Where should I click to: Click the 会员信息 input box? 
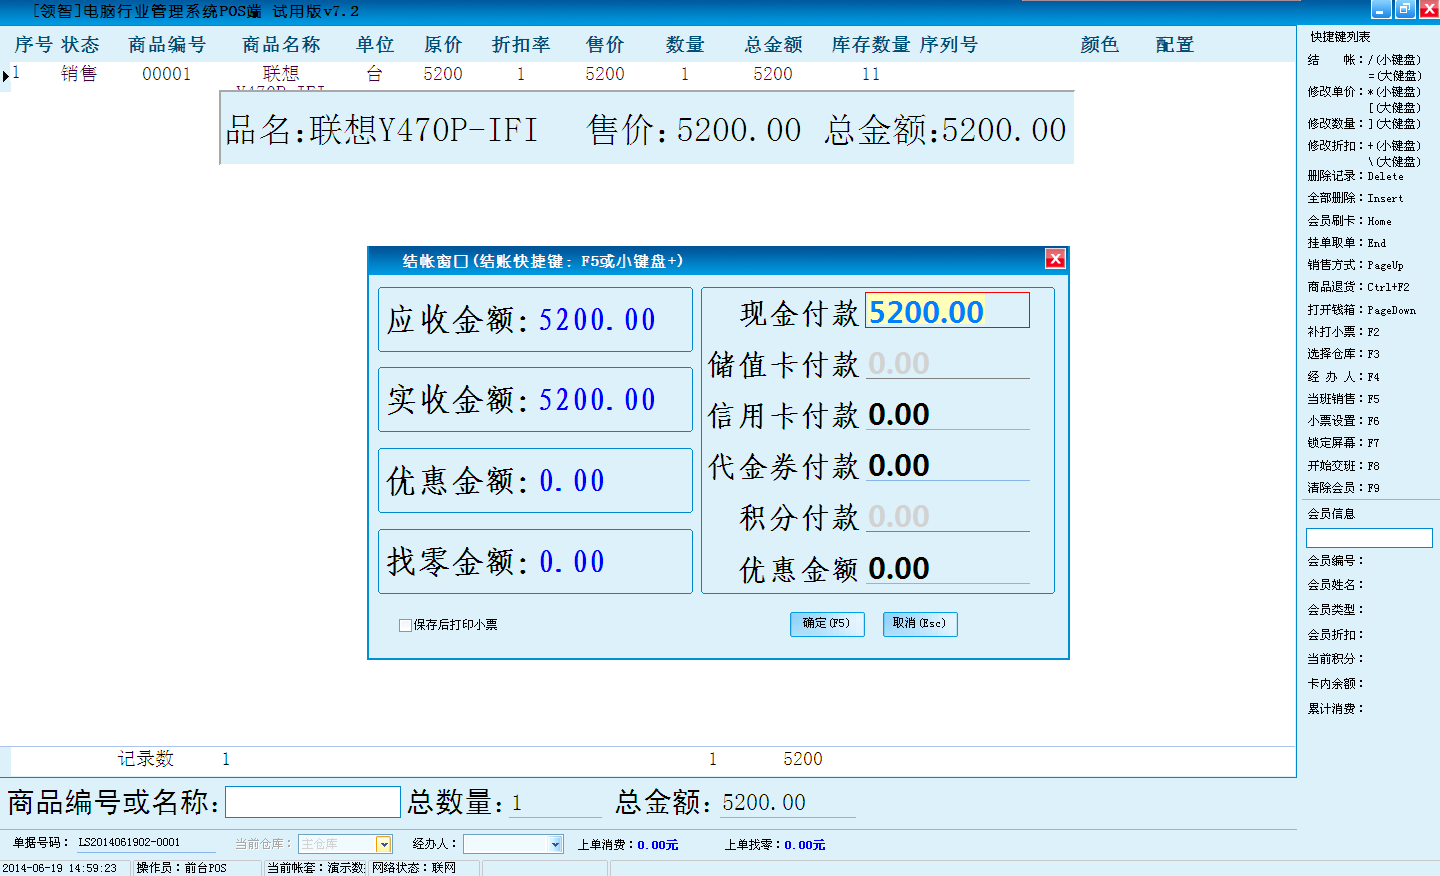[x=1369, y=538]
